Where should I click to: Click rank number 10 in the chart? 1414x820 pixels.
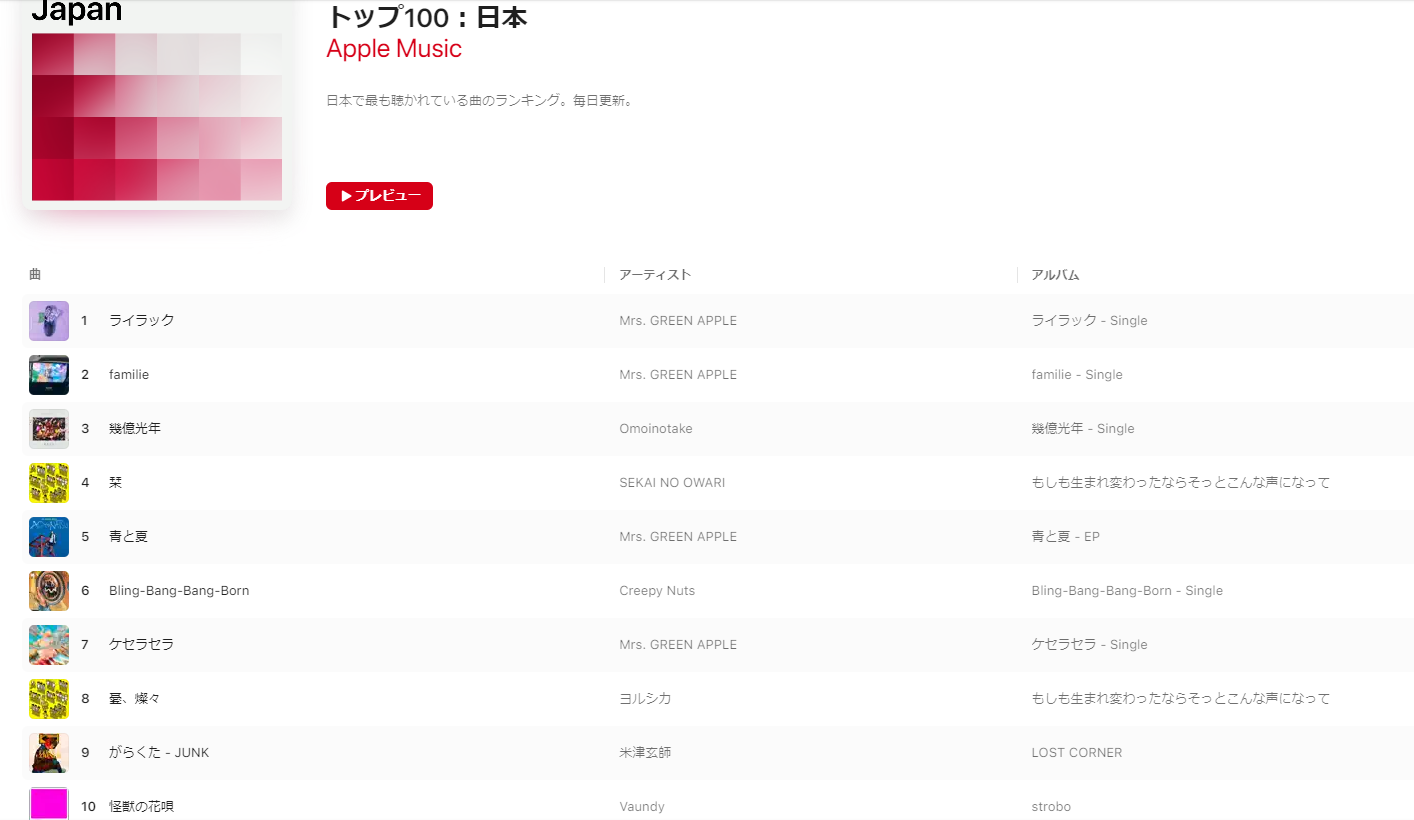88,807
